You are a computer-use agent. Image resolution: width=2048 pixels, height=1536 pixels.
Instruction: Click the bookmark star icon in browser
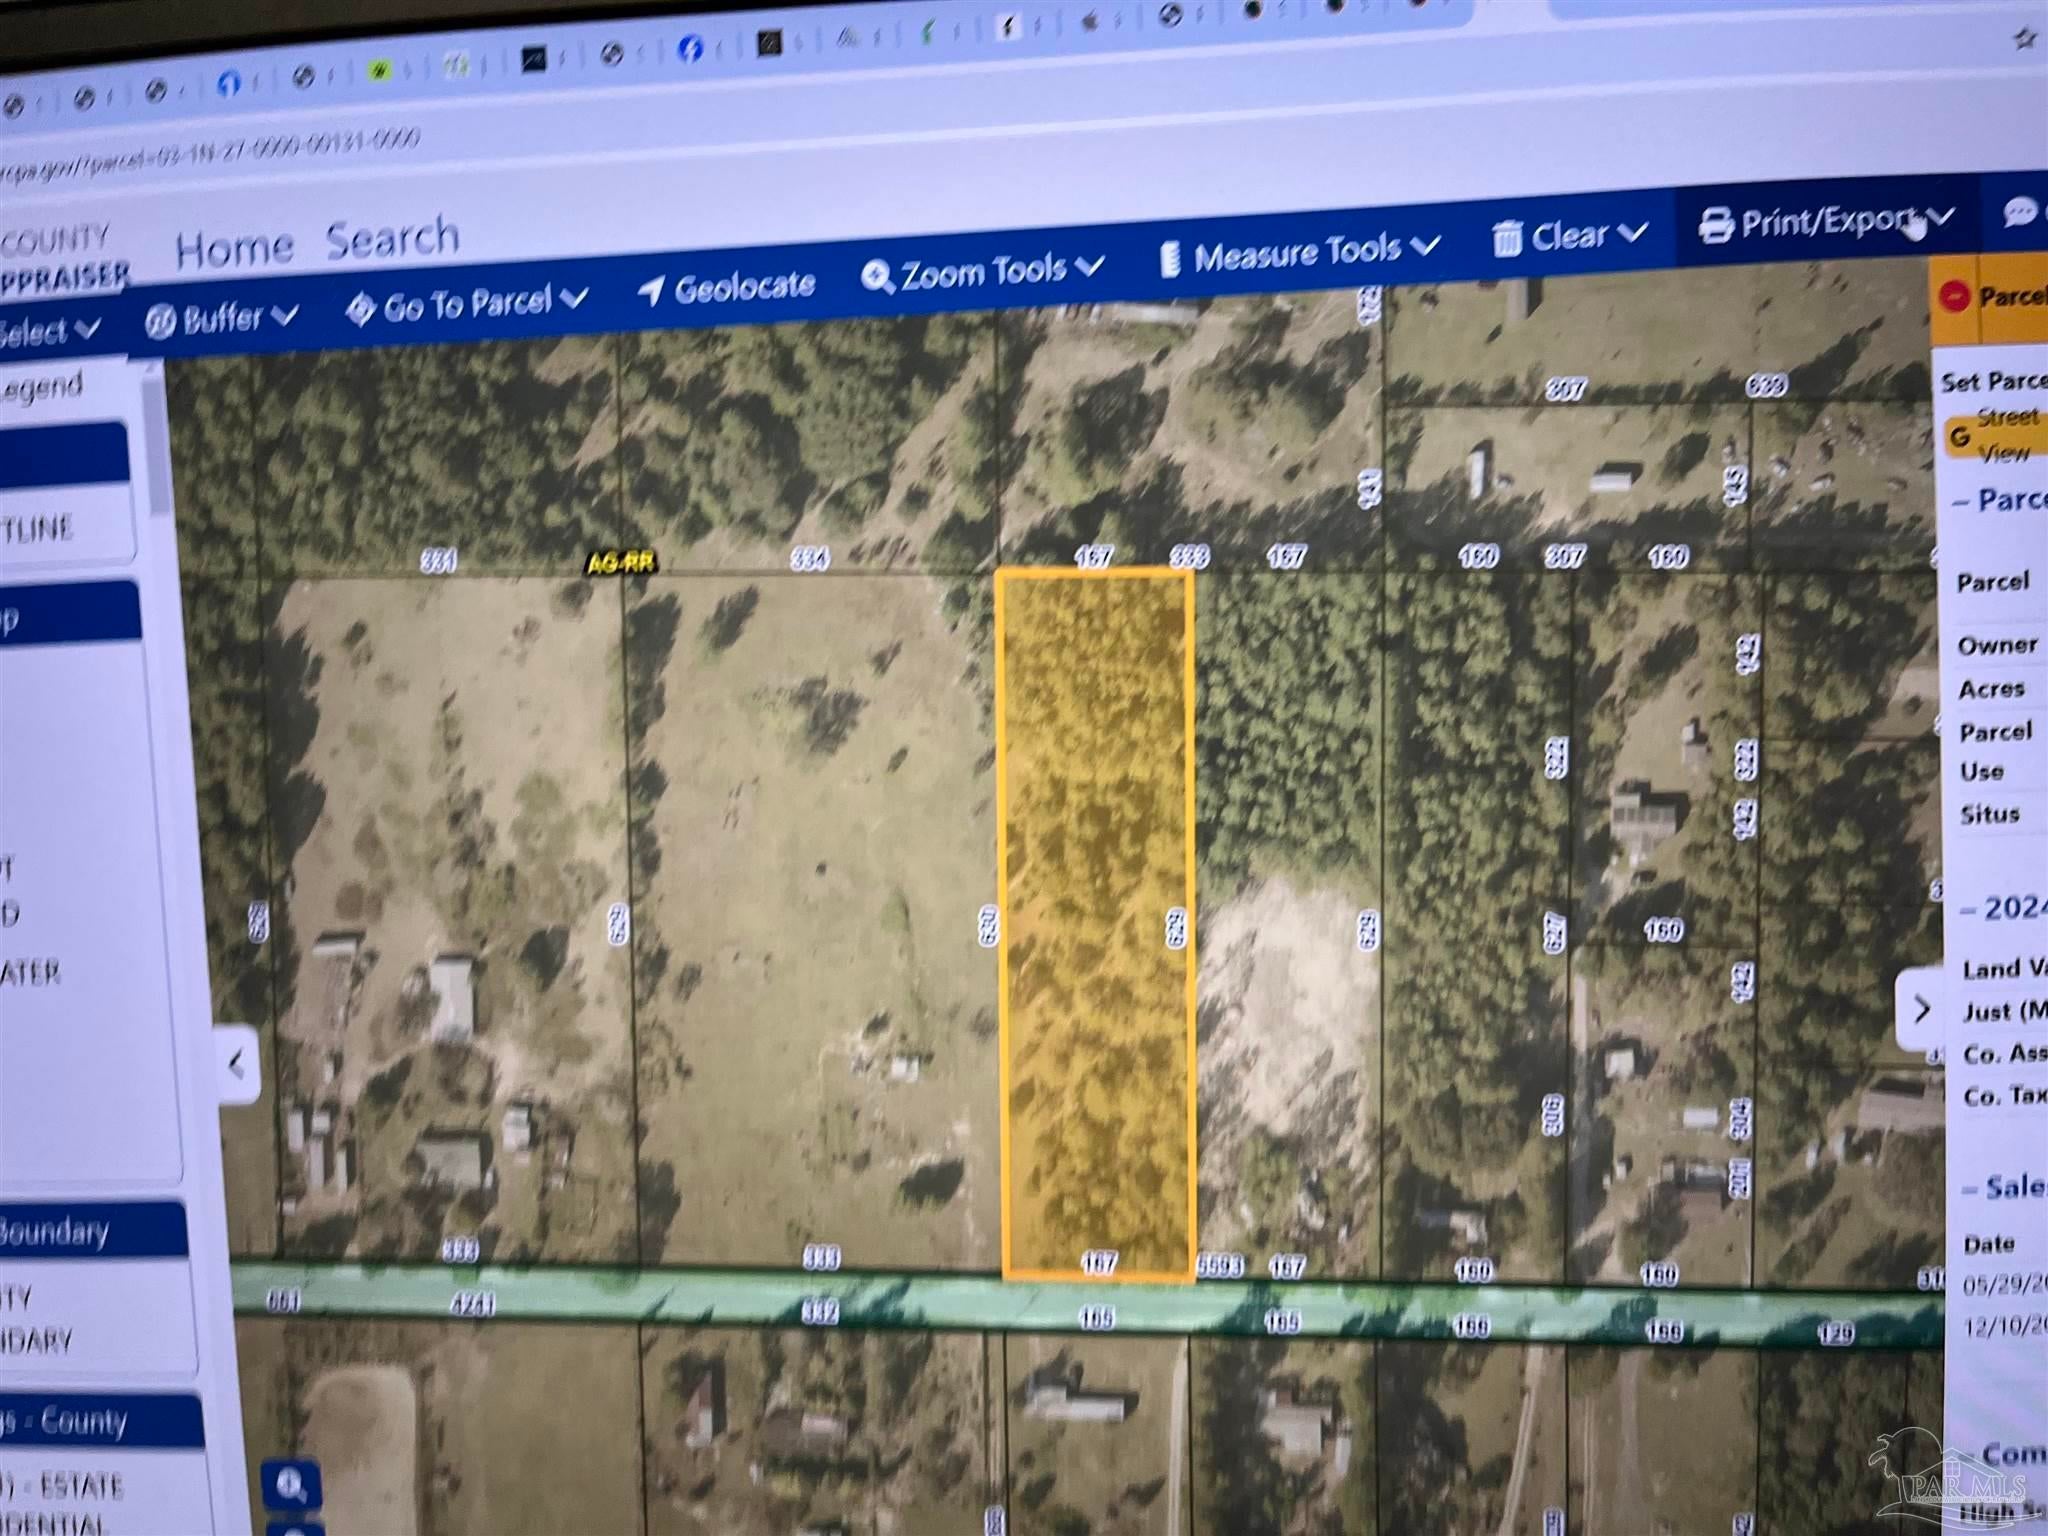pyautogui.click(x=2026, y=40)
